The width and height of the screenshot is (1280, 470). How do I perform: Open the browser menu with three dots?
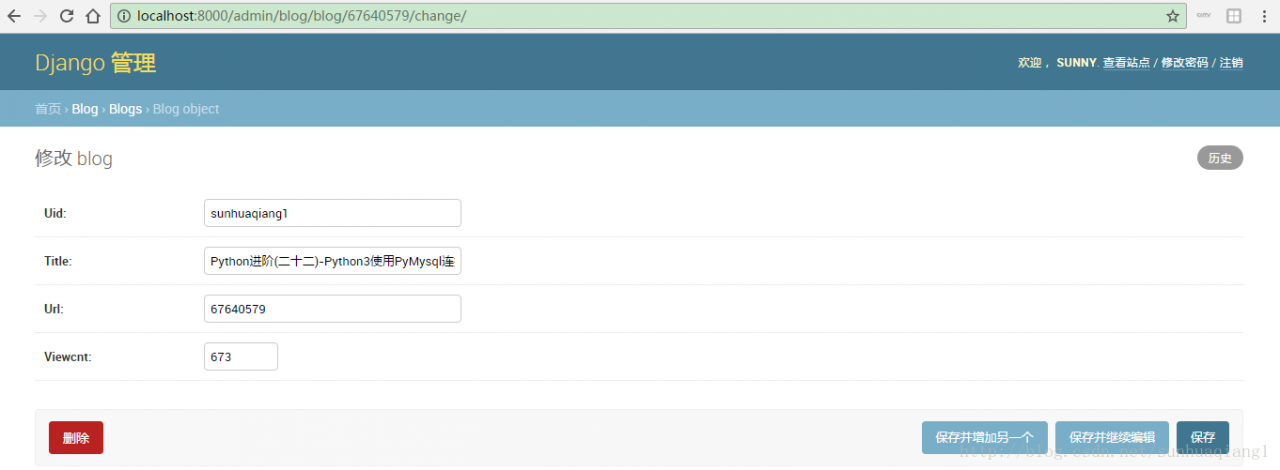tap(1264, 16)
